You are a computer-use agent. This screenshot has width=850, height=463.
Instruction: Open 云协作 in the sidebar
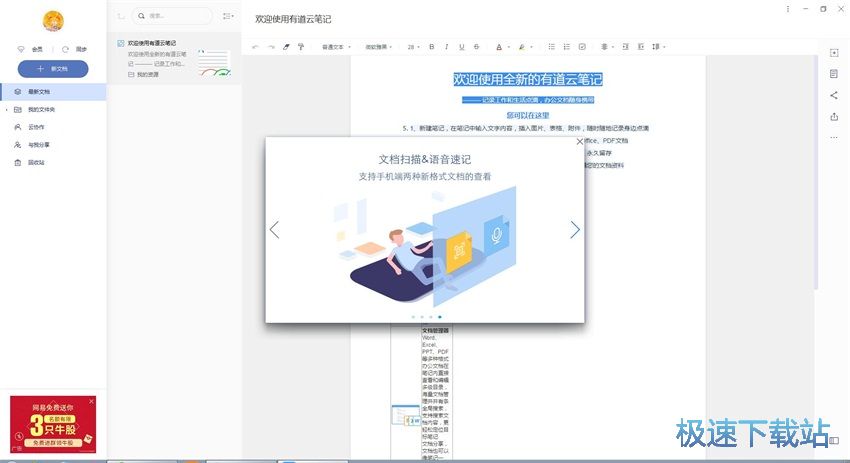(53, 127)
